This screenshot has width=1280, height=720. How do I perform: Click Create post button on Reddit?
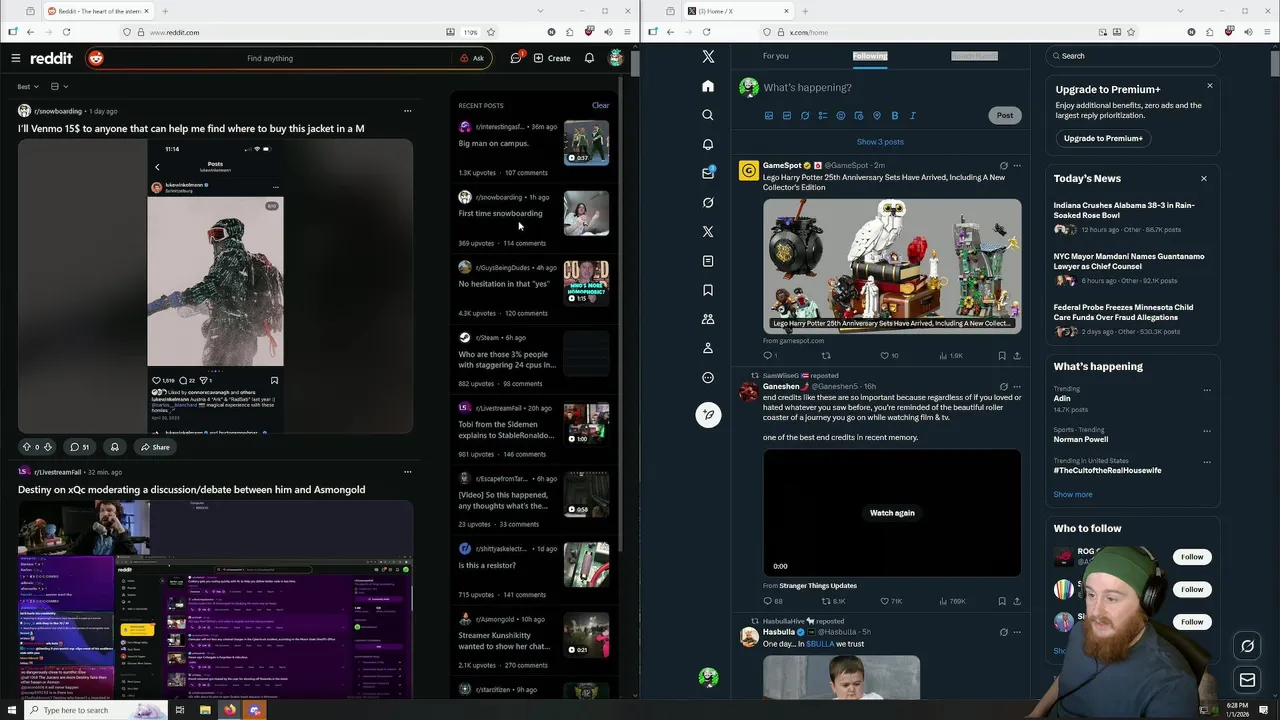552,58
